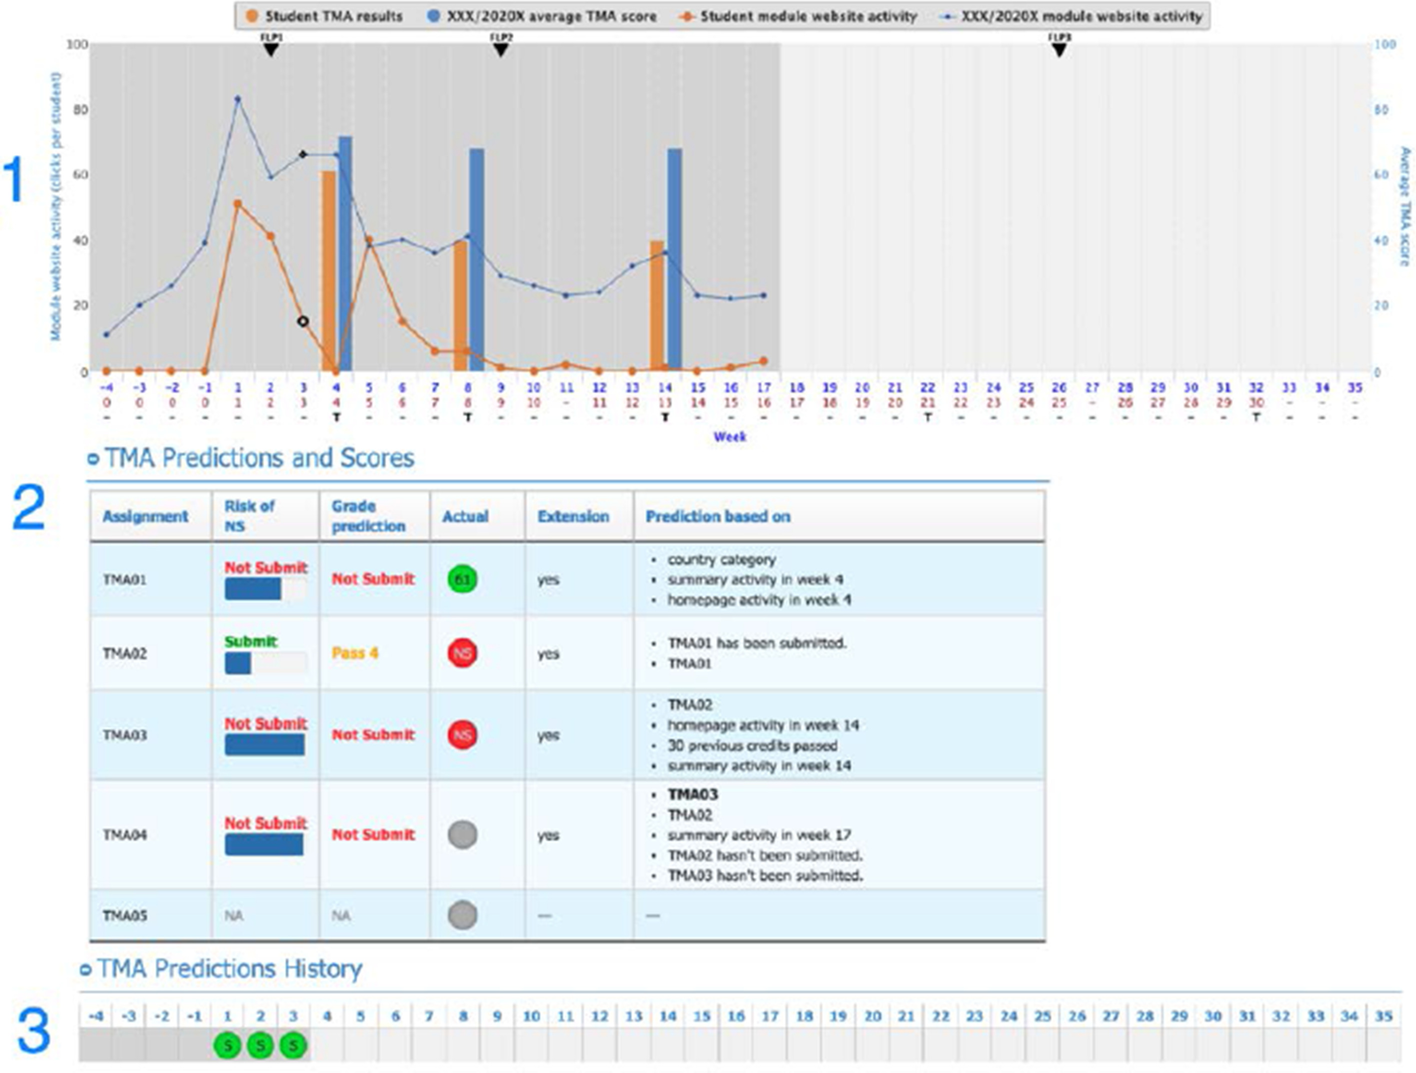Image resolution: width=1416 pixels, height=1073 pixels.
Task: Click week 2 green S prediction icon
Action: pos(260,1046)
